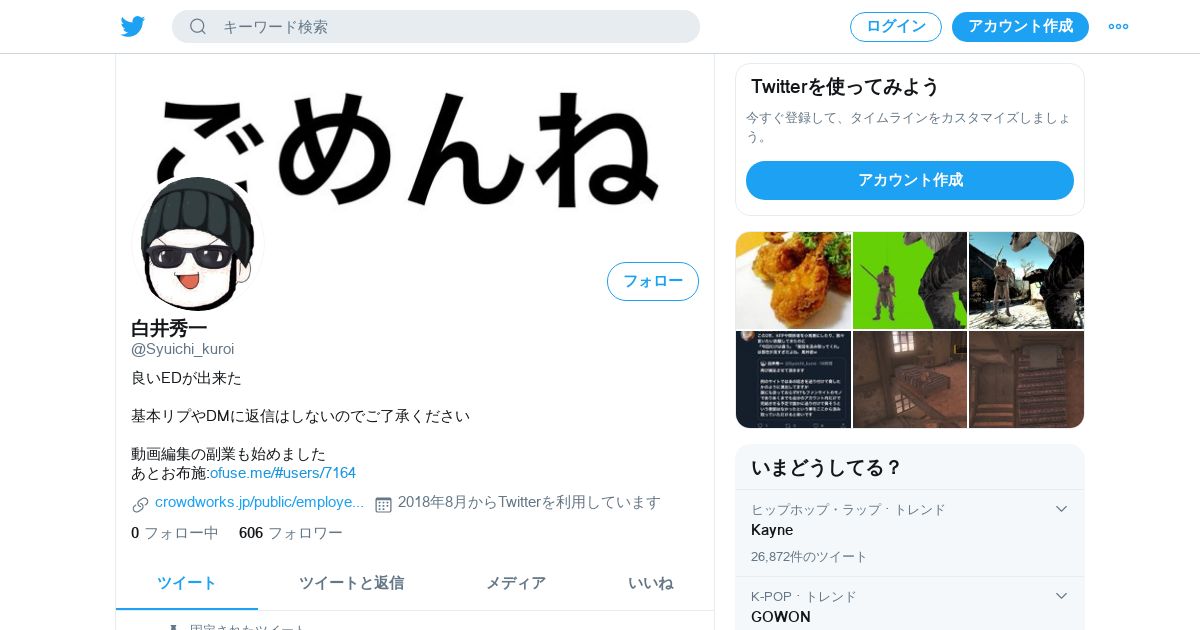
Task: Follow the user with フォロー button
Action: pos(653,281)
